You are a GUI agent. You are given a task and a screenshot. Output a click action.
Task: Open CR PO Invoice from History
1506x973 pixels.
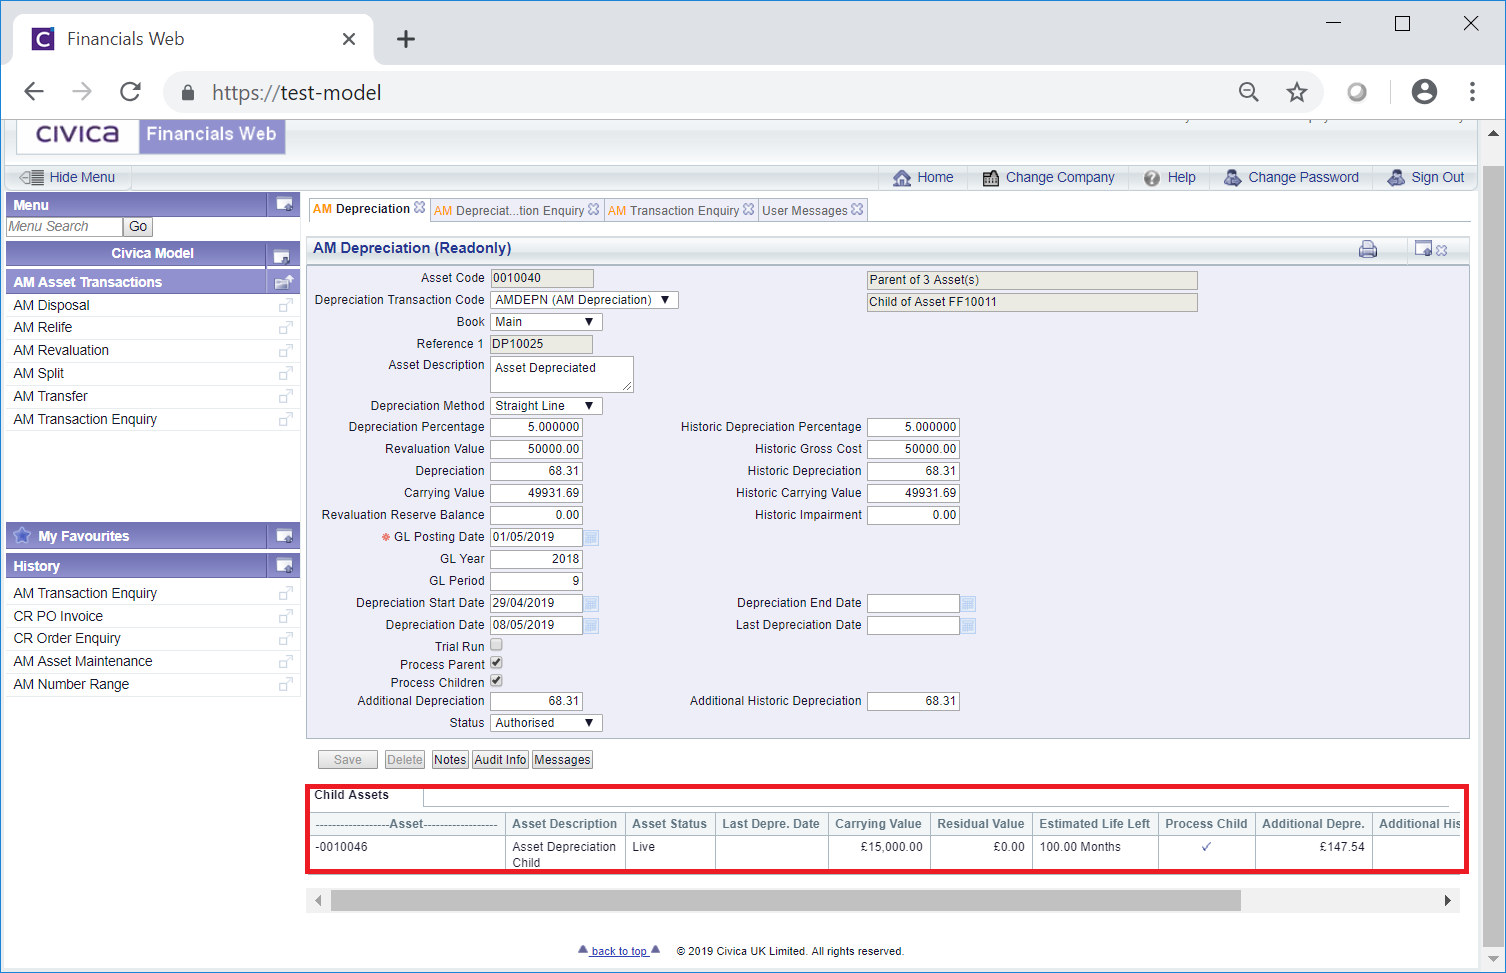point(58,617)
